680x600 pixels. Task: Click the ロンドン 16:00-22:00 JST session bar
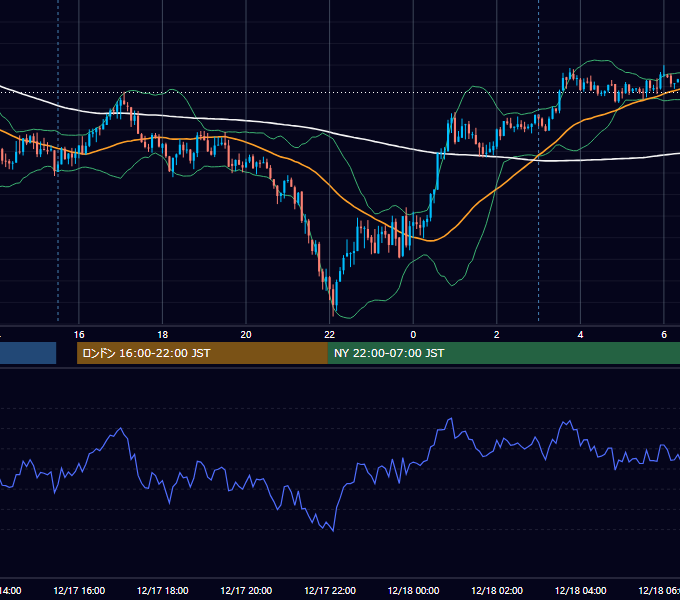point(202,353)
